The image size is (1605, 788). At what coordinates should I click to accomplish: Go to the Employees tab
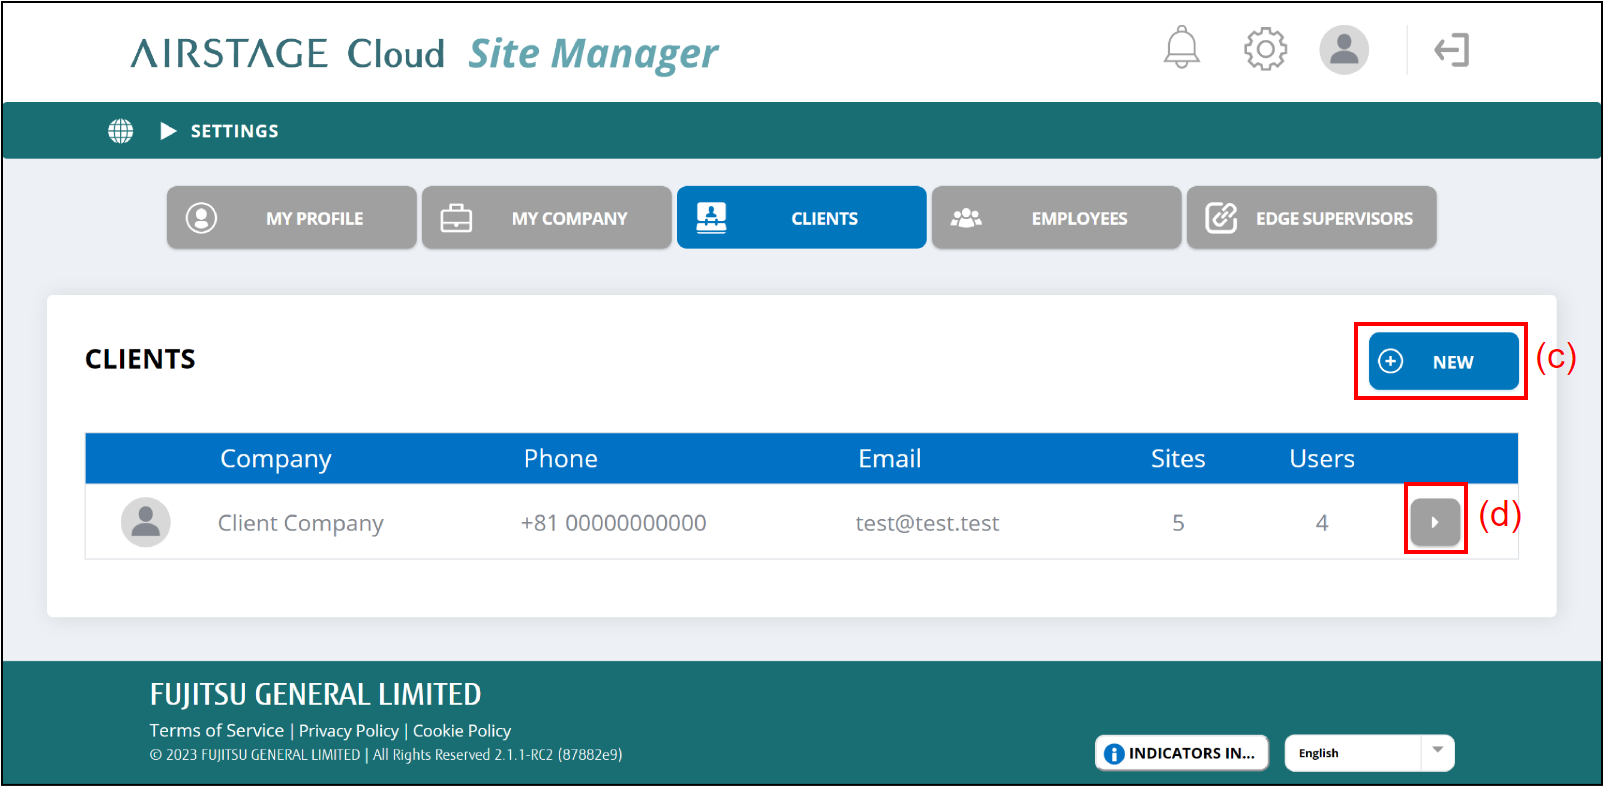tap(1057, 218)
